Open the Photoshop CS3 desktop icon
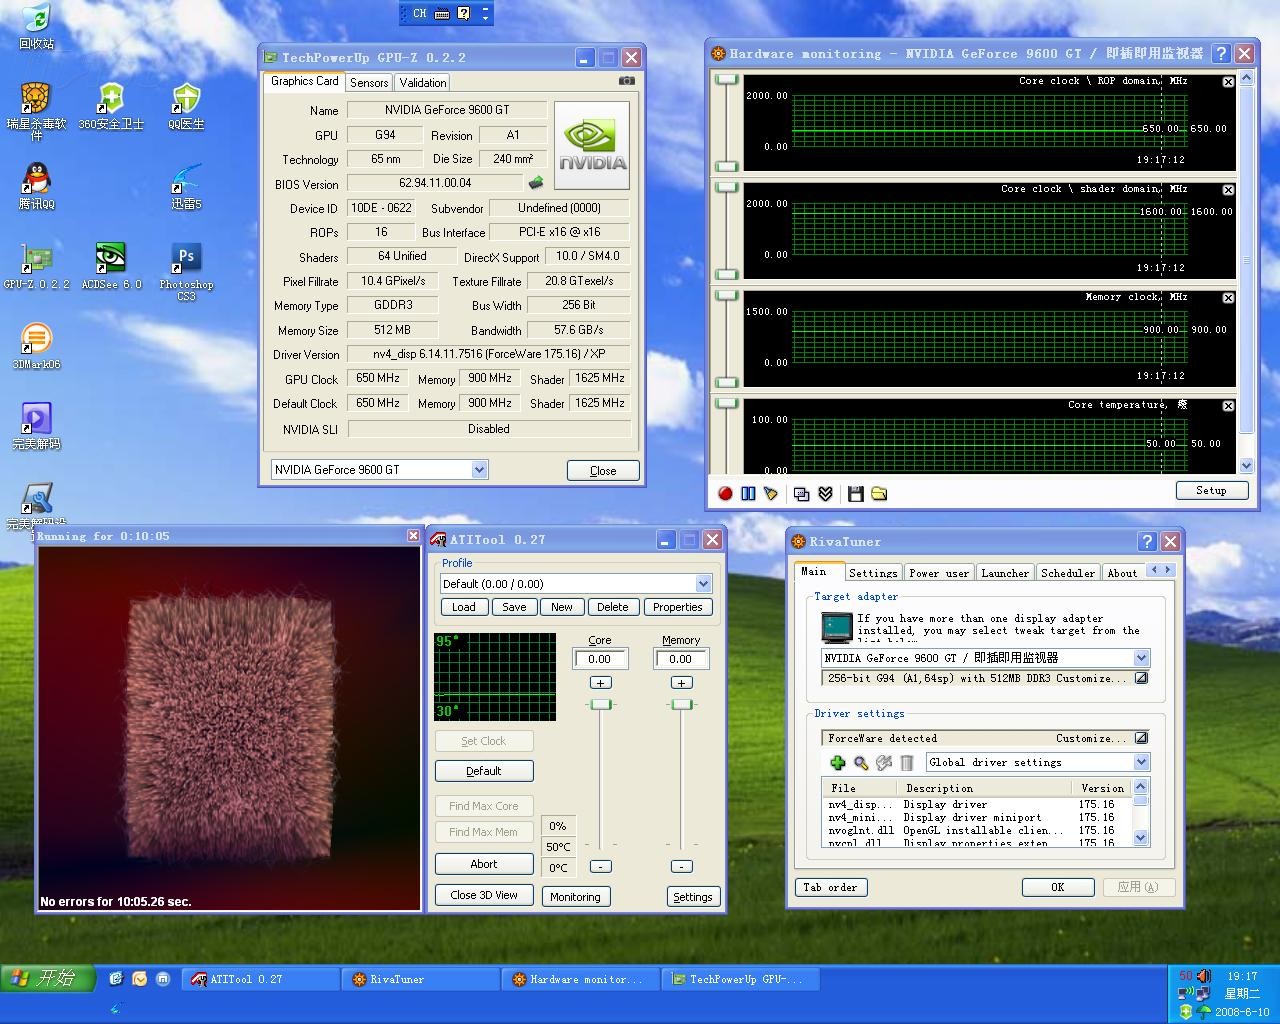The image size is (1280, 1024). [x=186, y=272]
